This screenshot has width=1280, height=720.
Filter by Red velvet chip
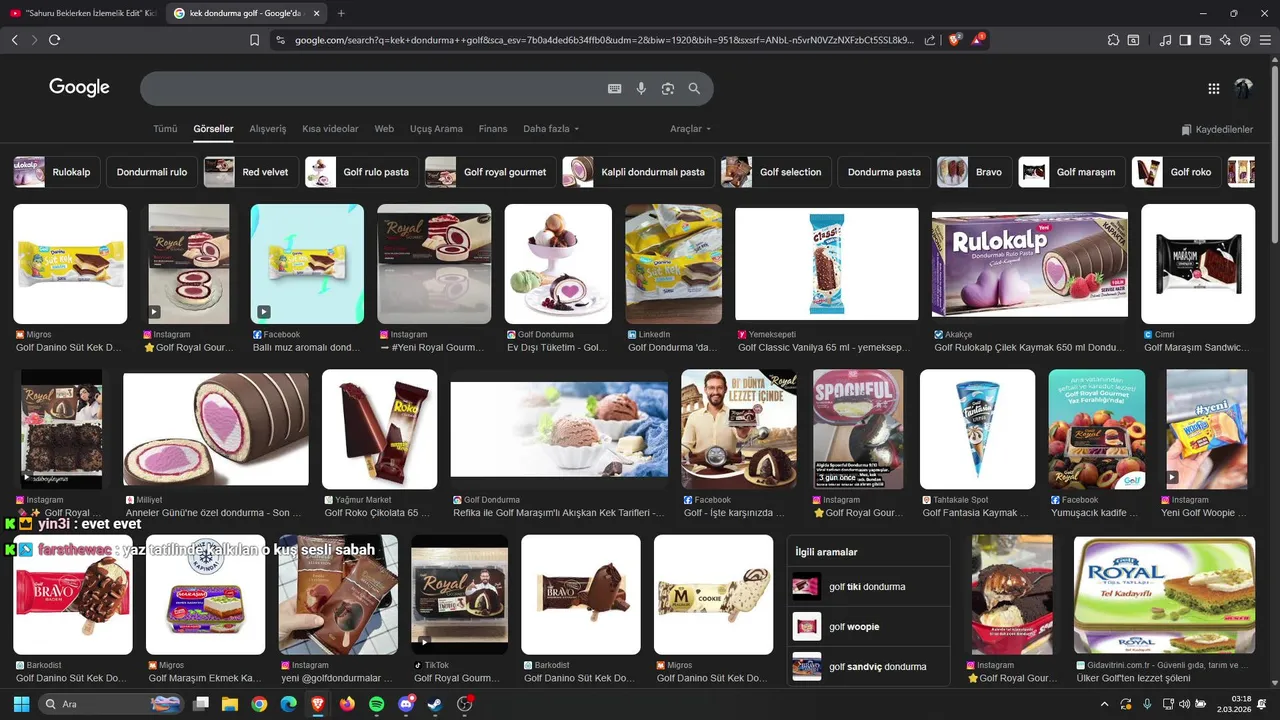(x=251, y=172)
